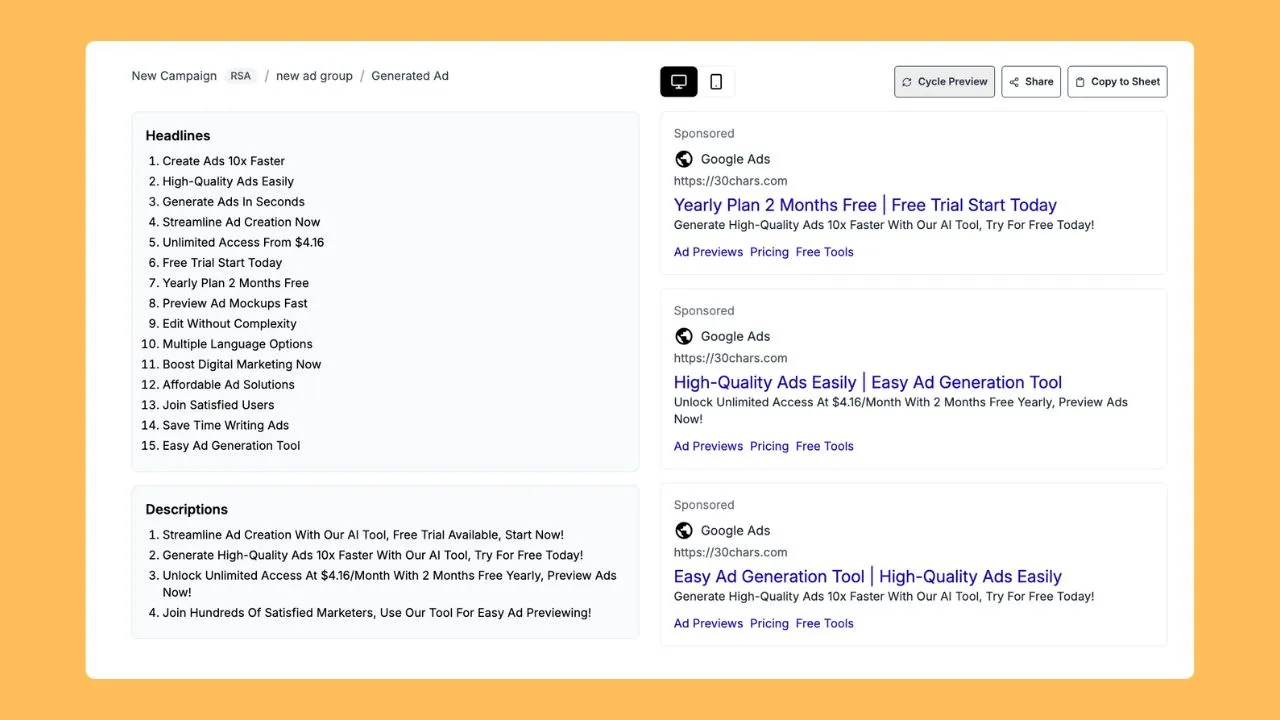Click Ad Previews sitelink in first ad
This screenshot has height=720, width=1280.
(x=708, y=252)
